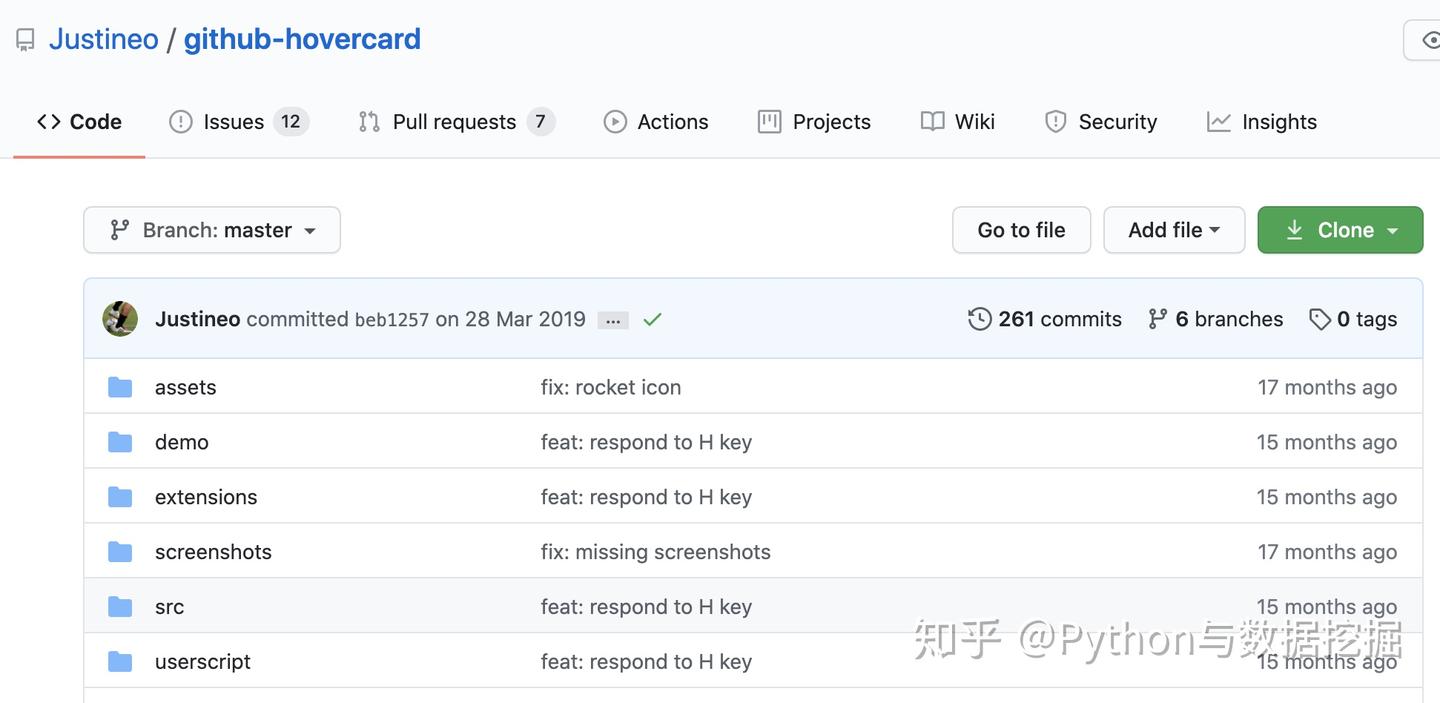Open the Wiki tab
The height and width of the screenshot is (703, 1440).
pos(973,121)
